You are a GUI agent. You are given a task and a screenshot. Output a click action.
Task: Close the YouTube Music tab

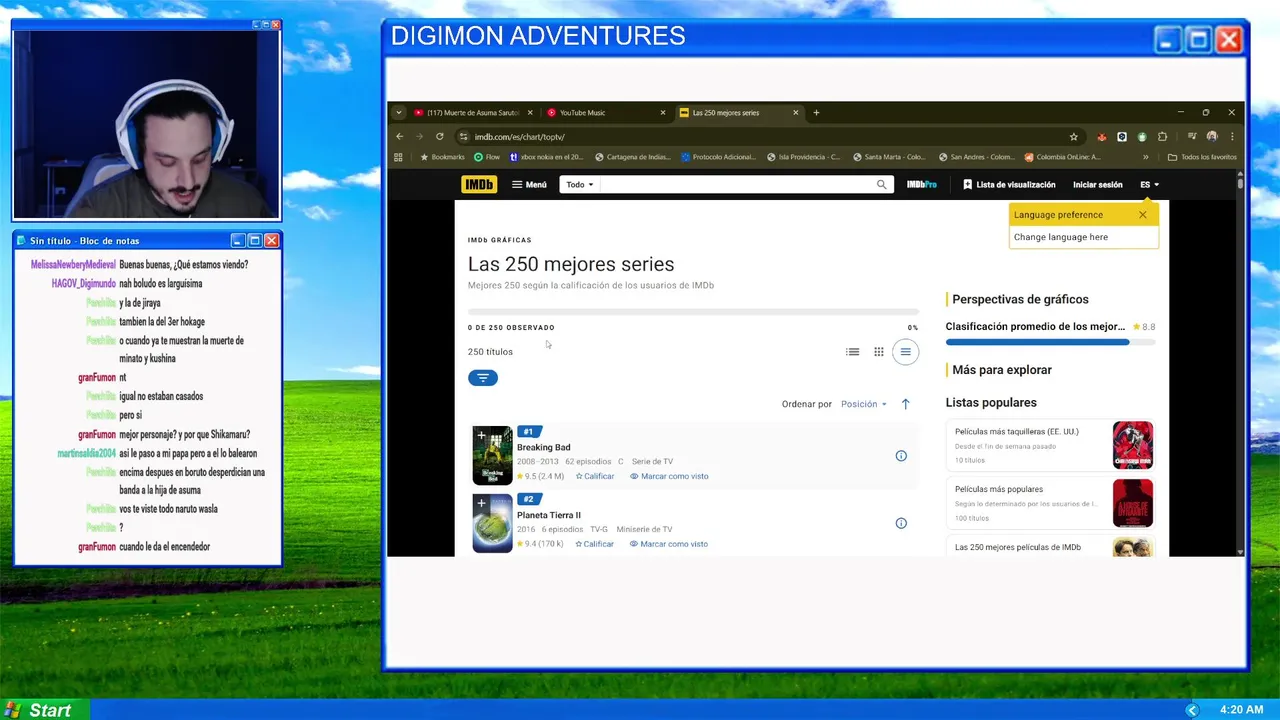[x=662, y=113]
